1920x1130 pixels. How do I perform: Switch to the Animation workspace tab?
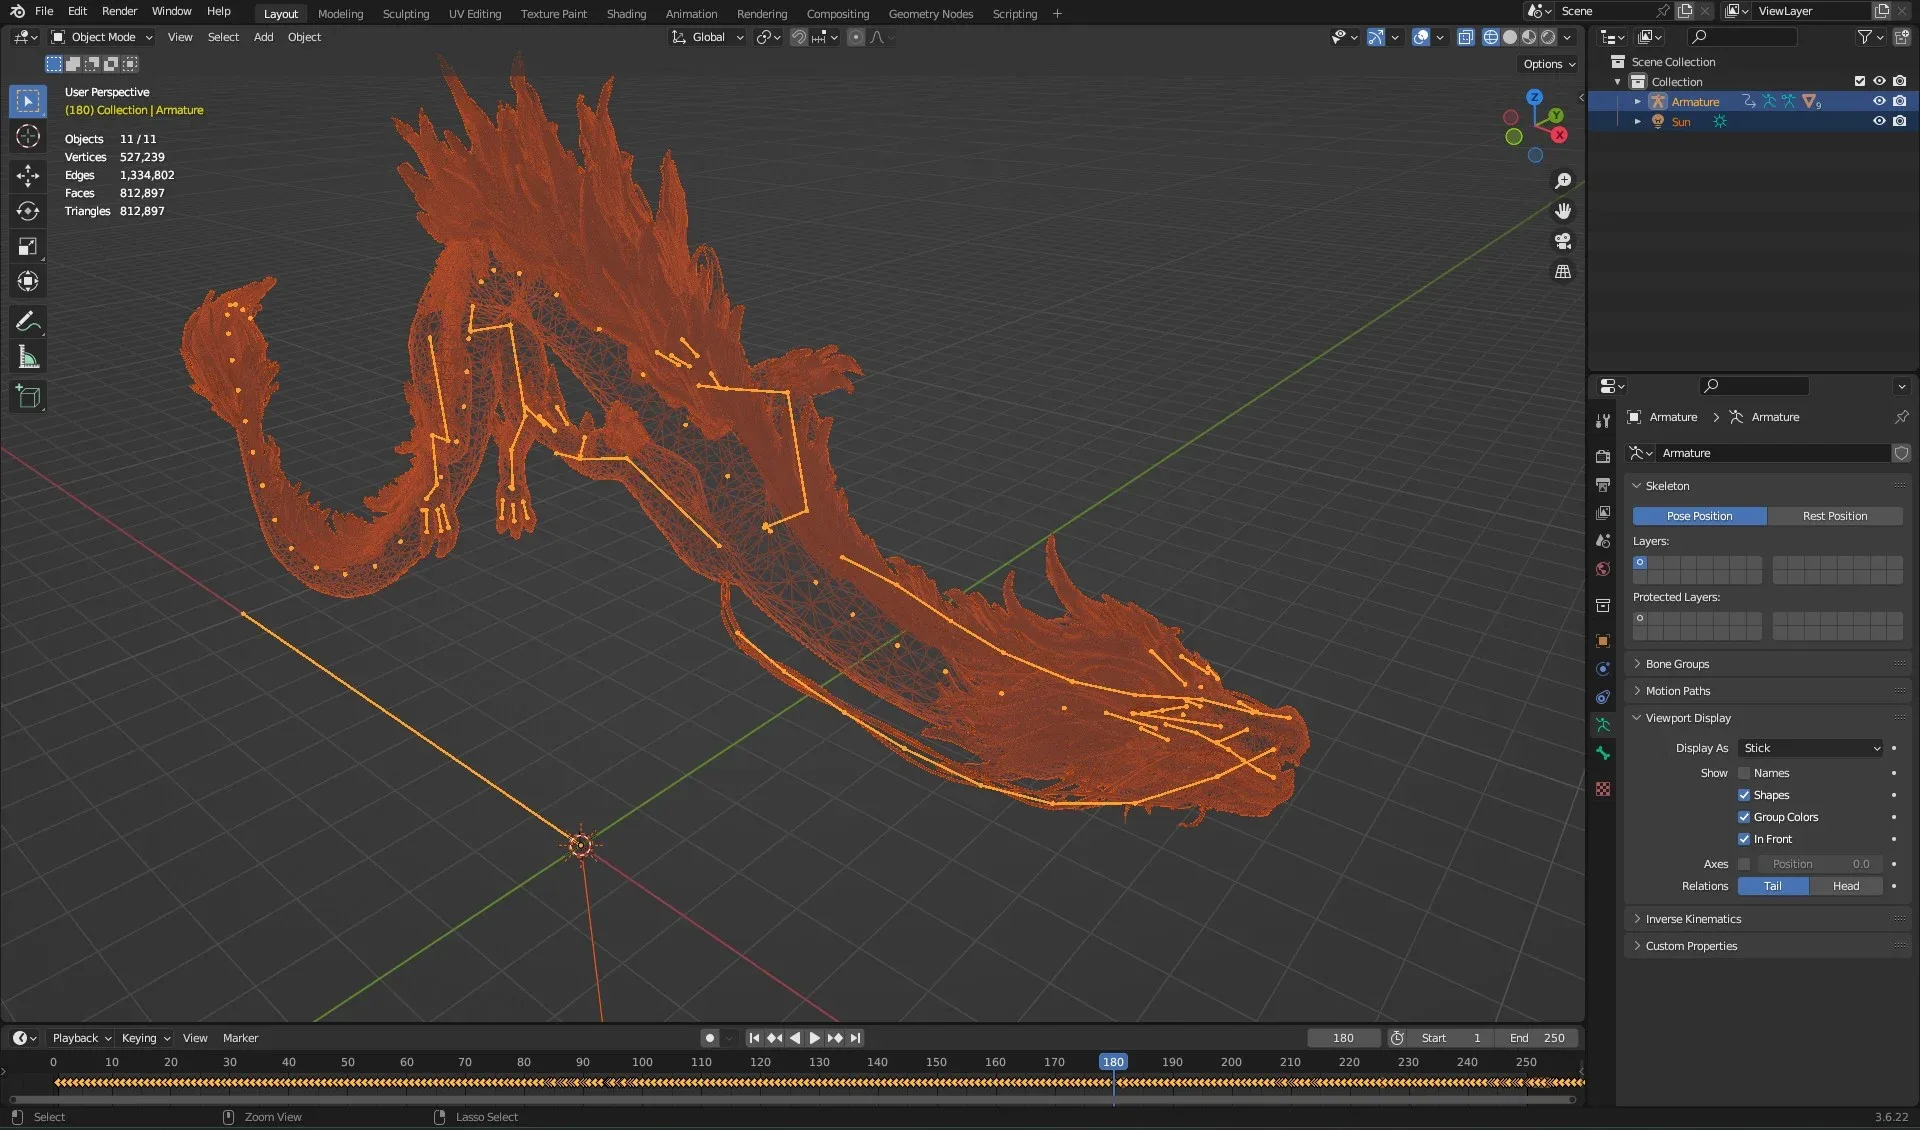click(x=690, y=13)
